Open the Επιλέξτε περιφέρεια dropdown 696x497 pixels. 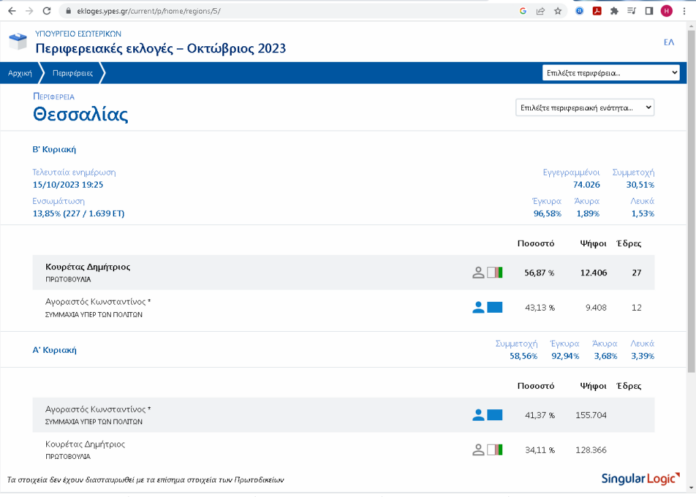[611, 73]
